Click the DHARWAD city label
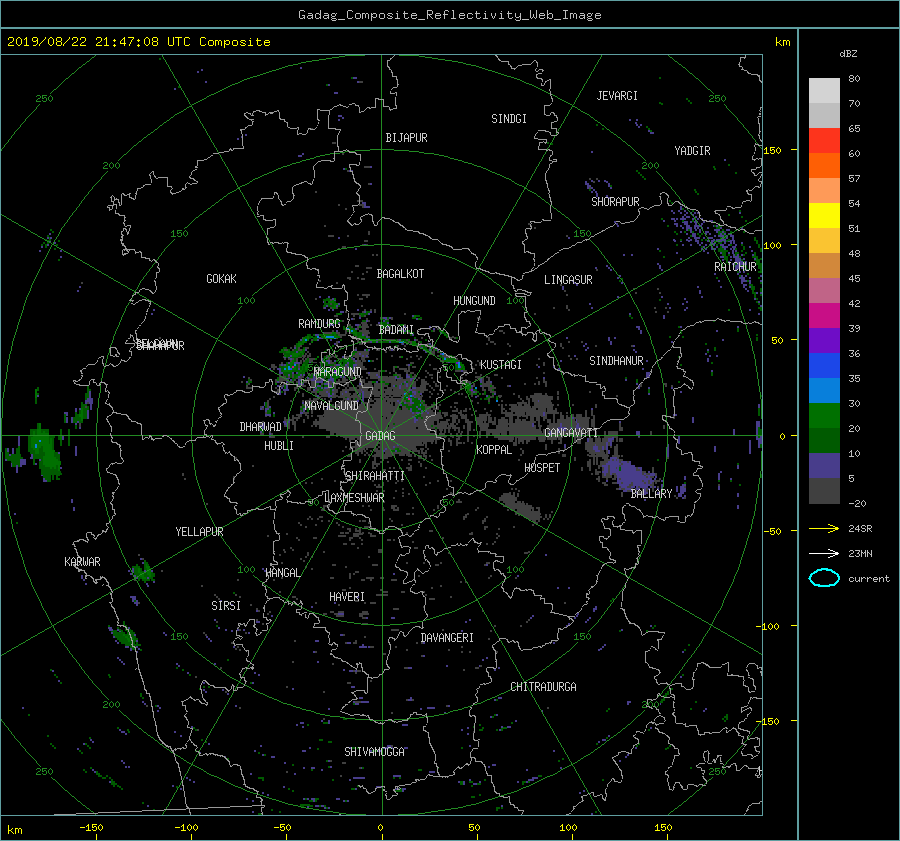Screen dimensions: 900x841 click(x=260, y=427)
